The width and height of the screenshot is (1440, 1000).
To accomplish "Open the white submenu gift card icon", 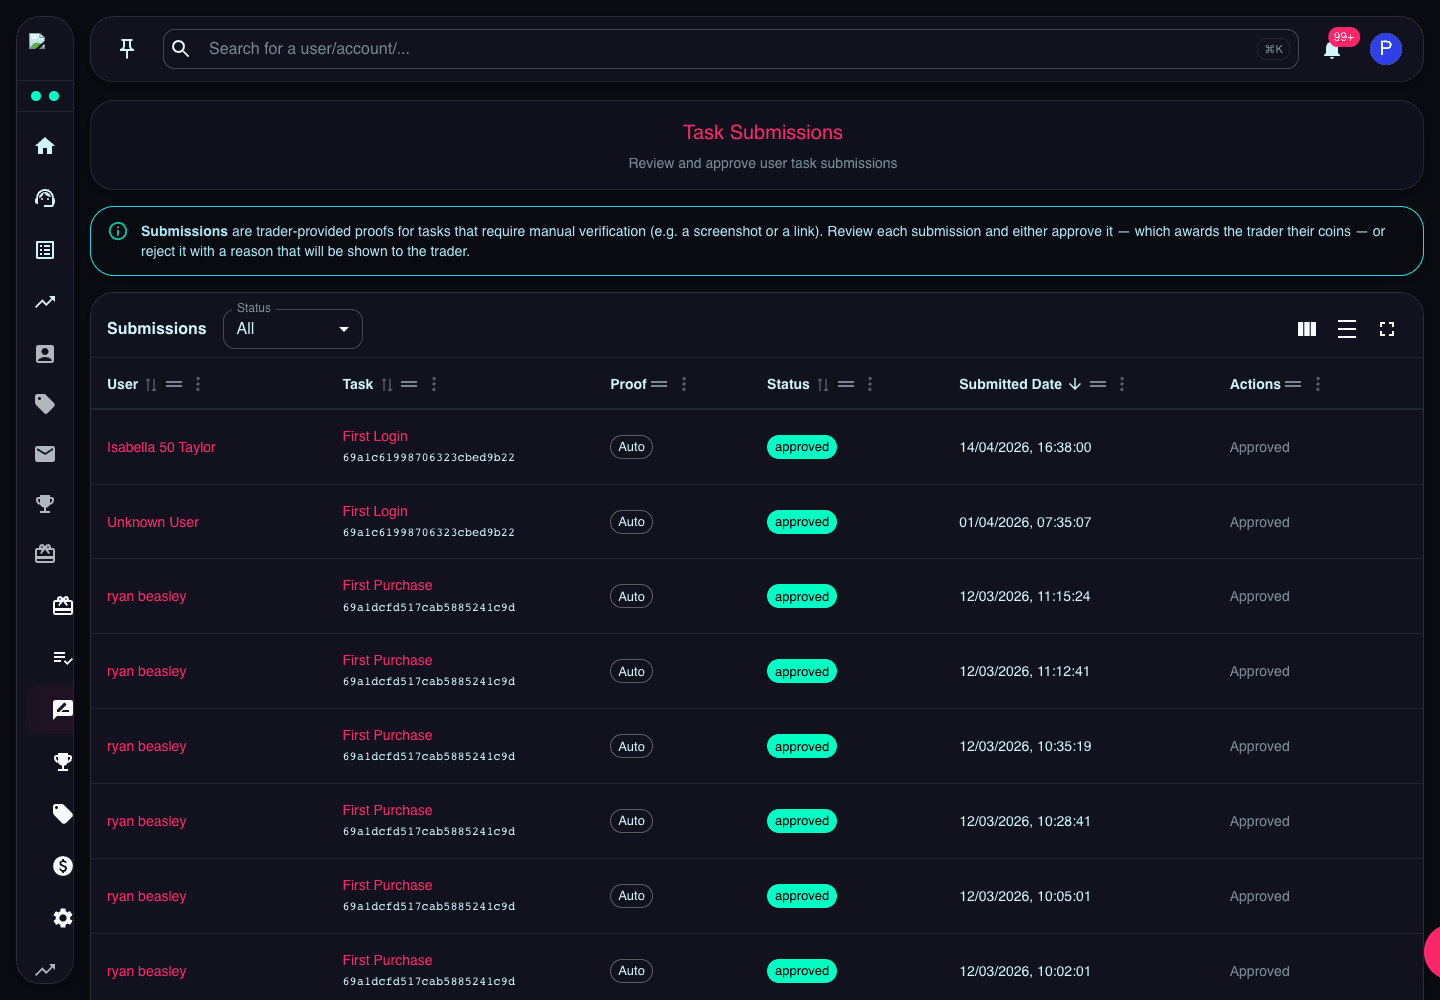I will click(63, 606).
